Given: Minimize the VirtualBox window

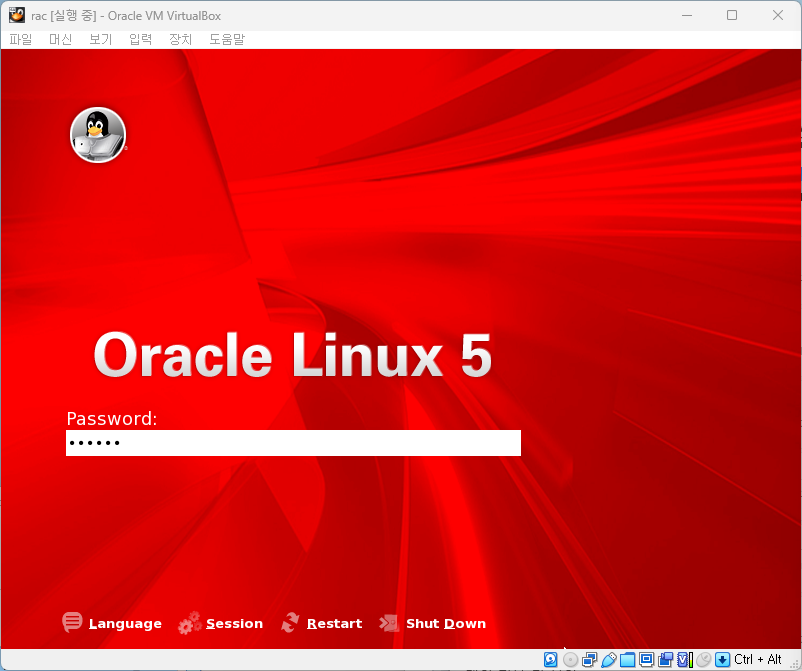Looking at the screenshot, I should (x=687, y=15).
